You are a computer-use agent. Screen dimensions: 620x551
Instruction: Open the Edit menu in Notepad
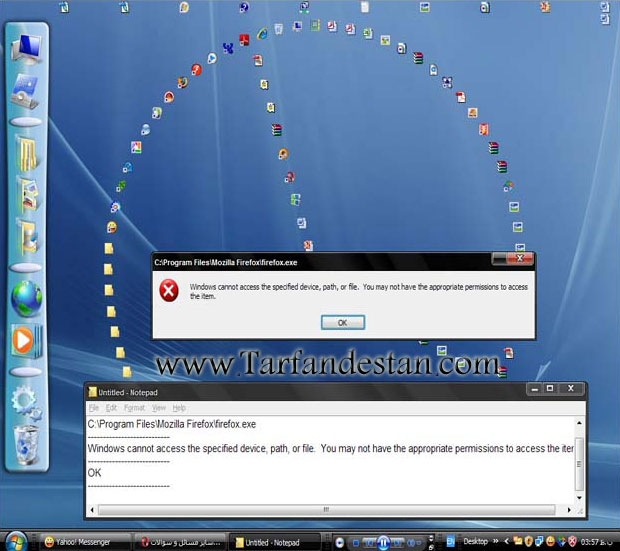coord(111,407)
